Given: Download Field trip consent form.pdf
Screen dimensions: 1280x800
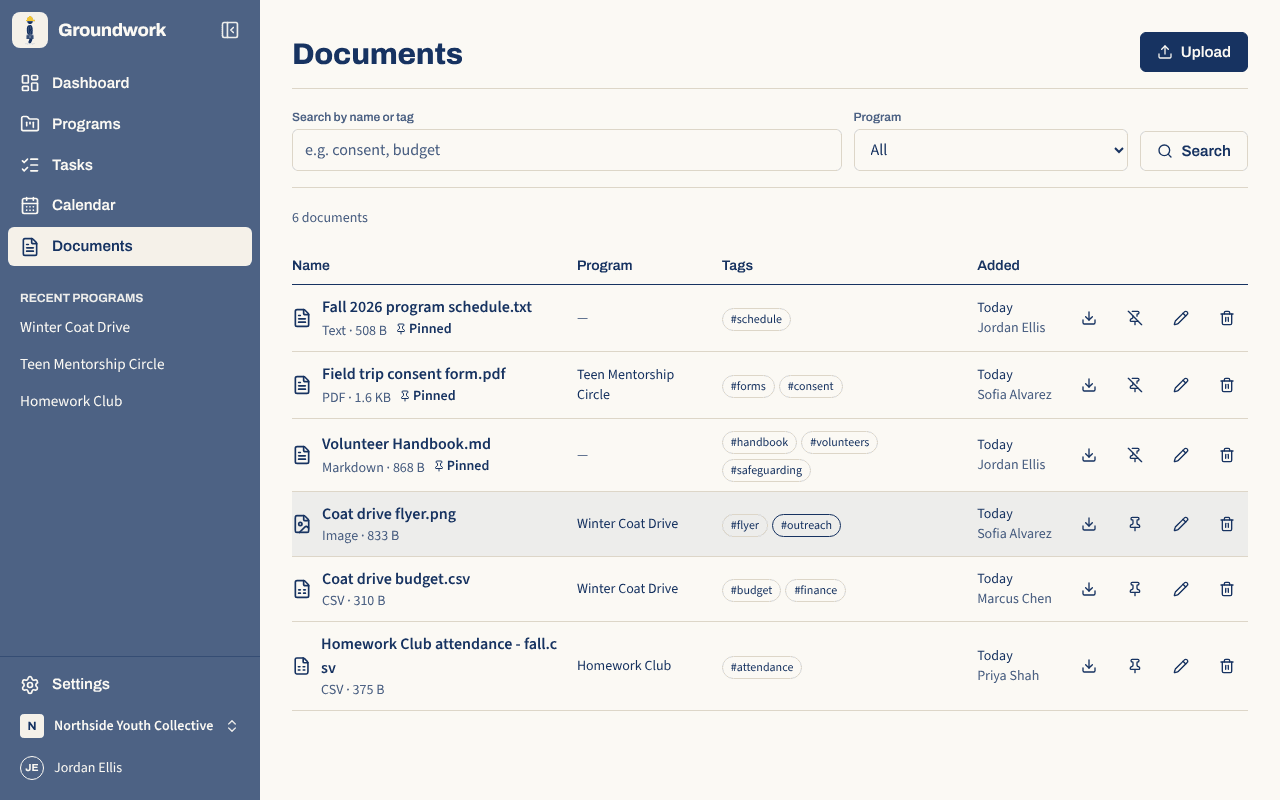Looking at the screenshot, I should (x=1089, y=385).
